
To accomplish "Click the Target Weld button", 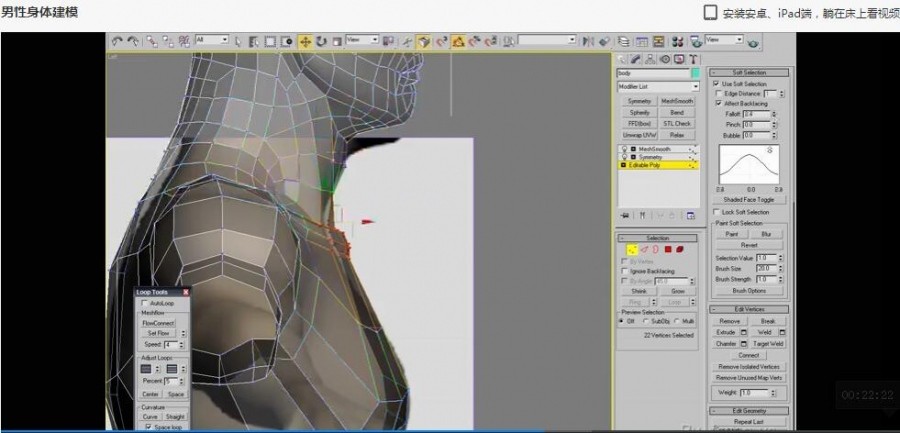I will [769, 343].
